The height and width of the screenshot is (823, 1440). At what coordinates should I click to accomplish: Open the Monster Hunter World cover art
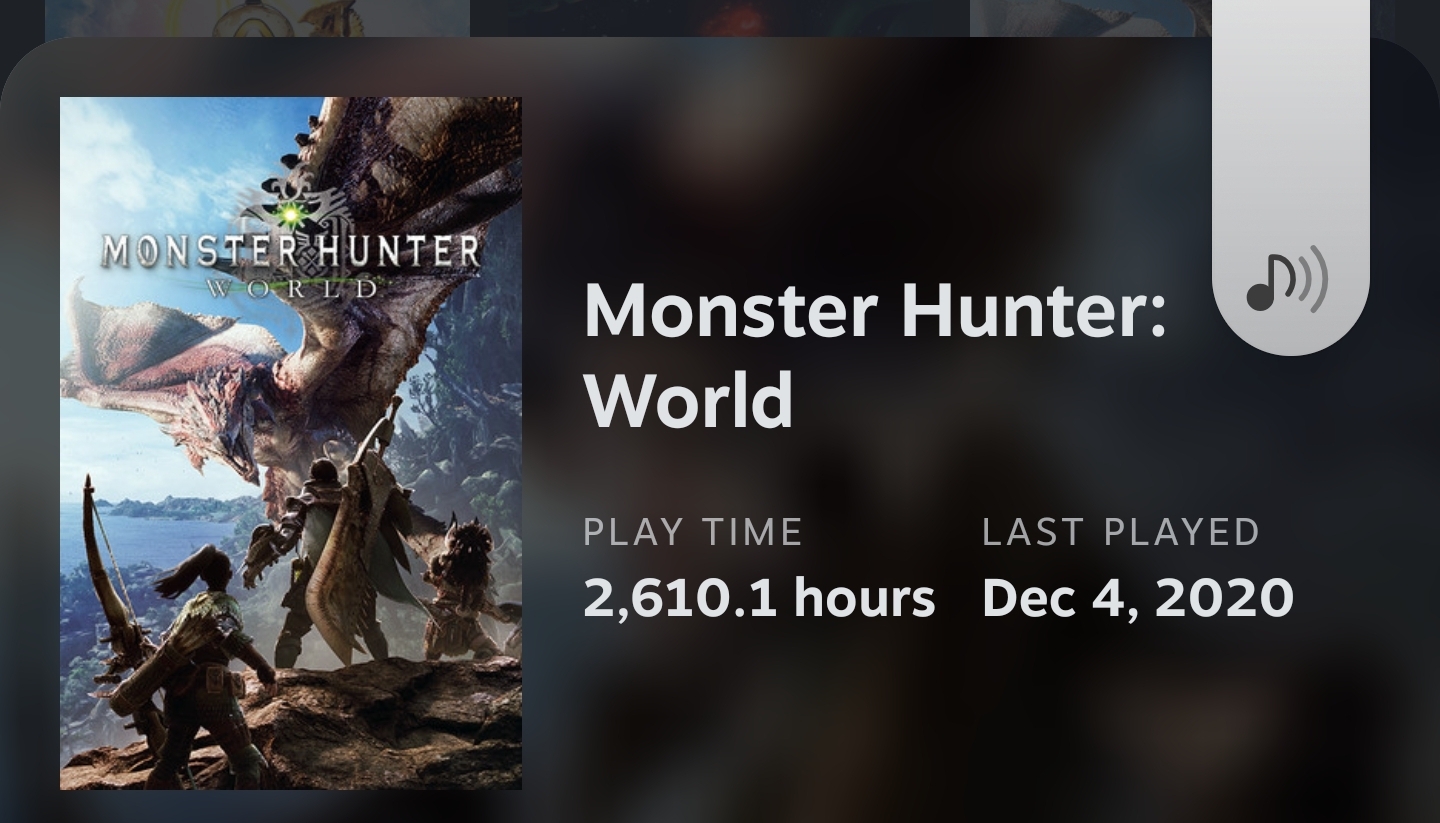[291, 443]
